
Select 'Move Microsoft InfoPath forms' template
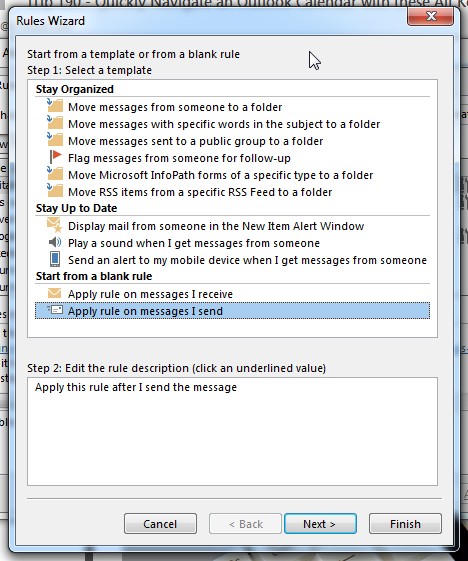[x=220, y=175]
